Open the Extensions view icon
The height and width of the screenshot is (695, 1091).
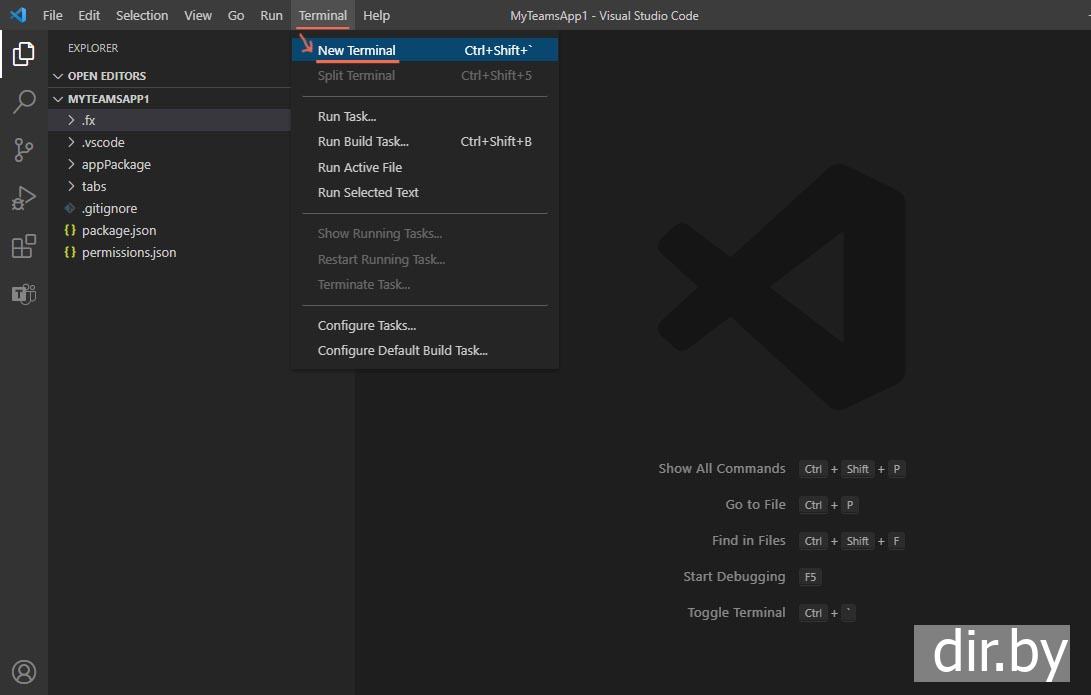tap(23, 246)
